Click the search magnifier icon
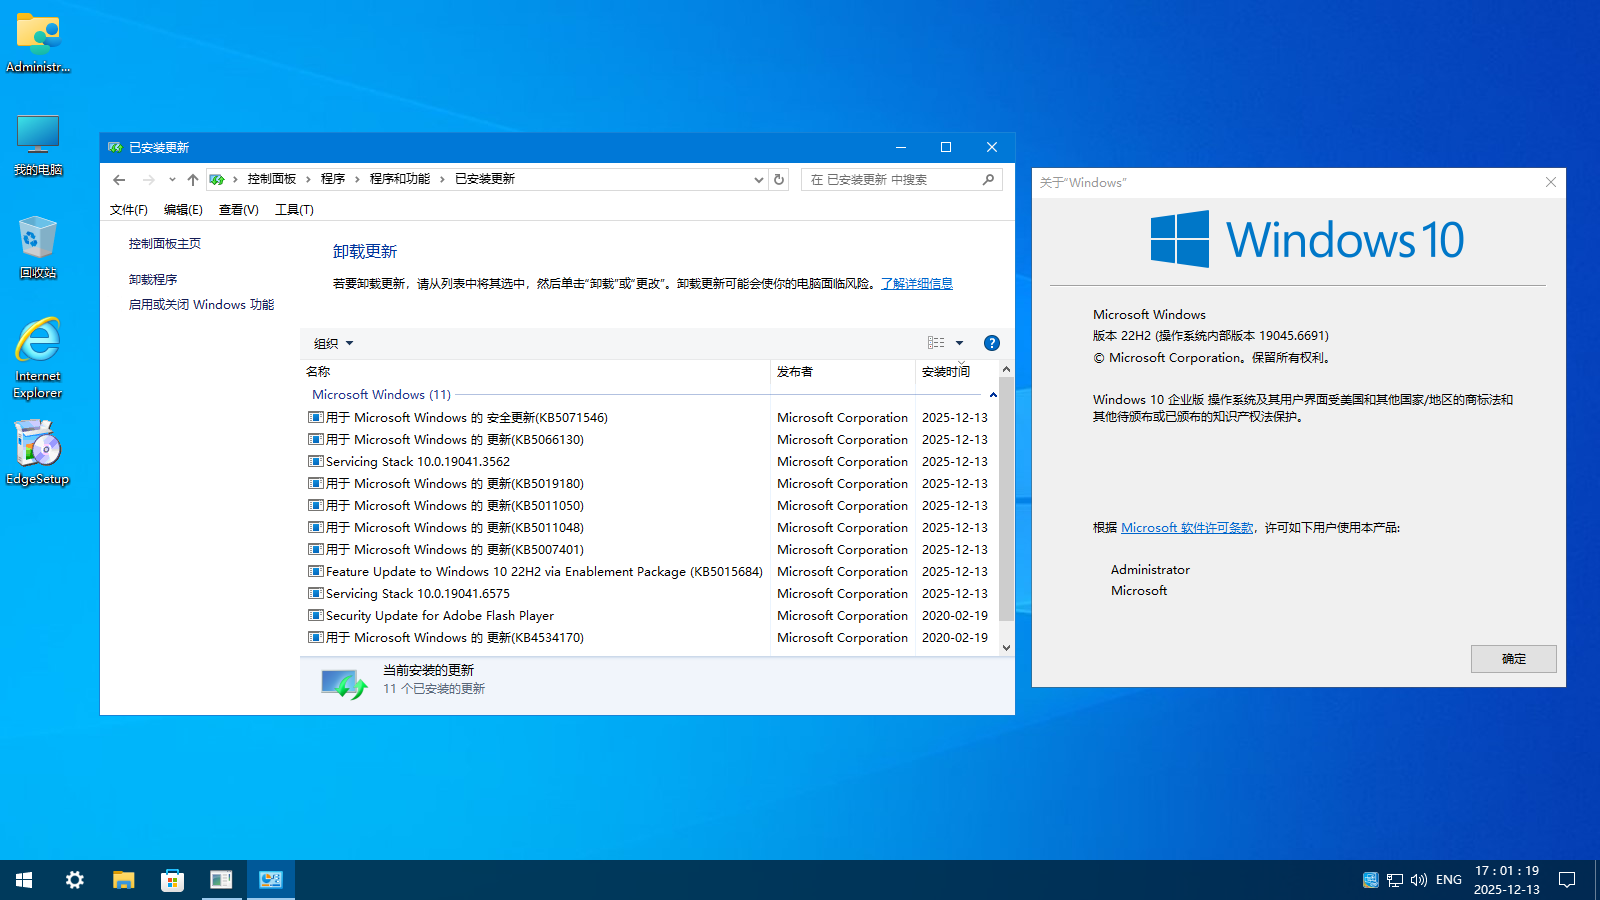Image resolution: width=1600 pixels, height=900 pixels. click(x=988, y=179)
